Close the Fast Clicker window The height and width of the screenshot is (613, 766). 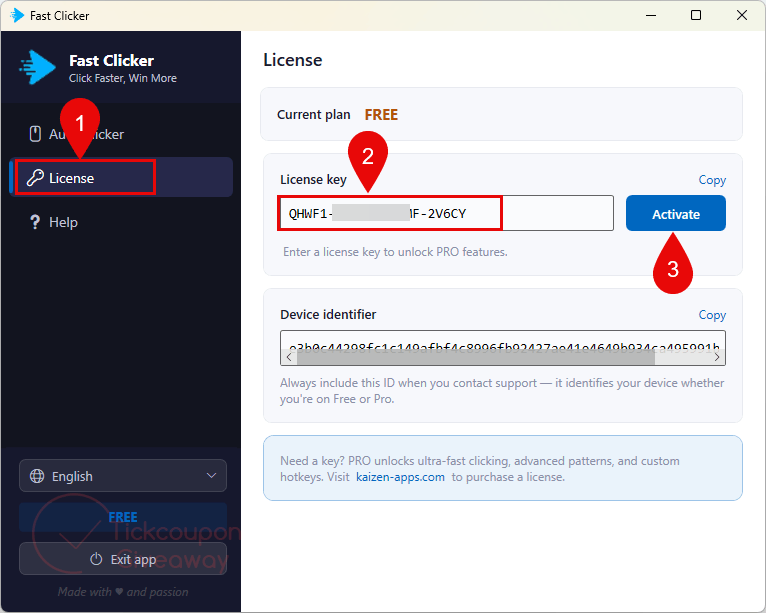[x=742, y=16]
